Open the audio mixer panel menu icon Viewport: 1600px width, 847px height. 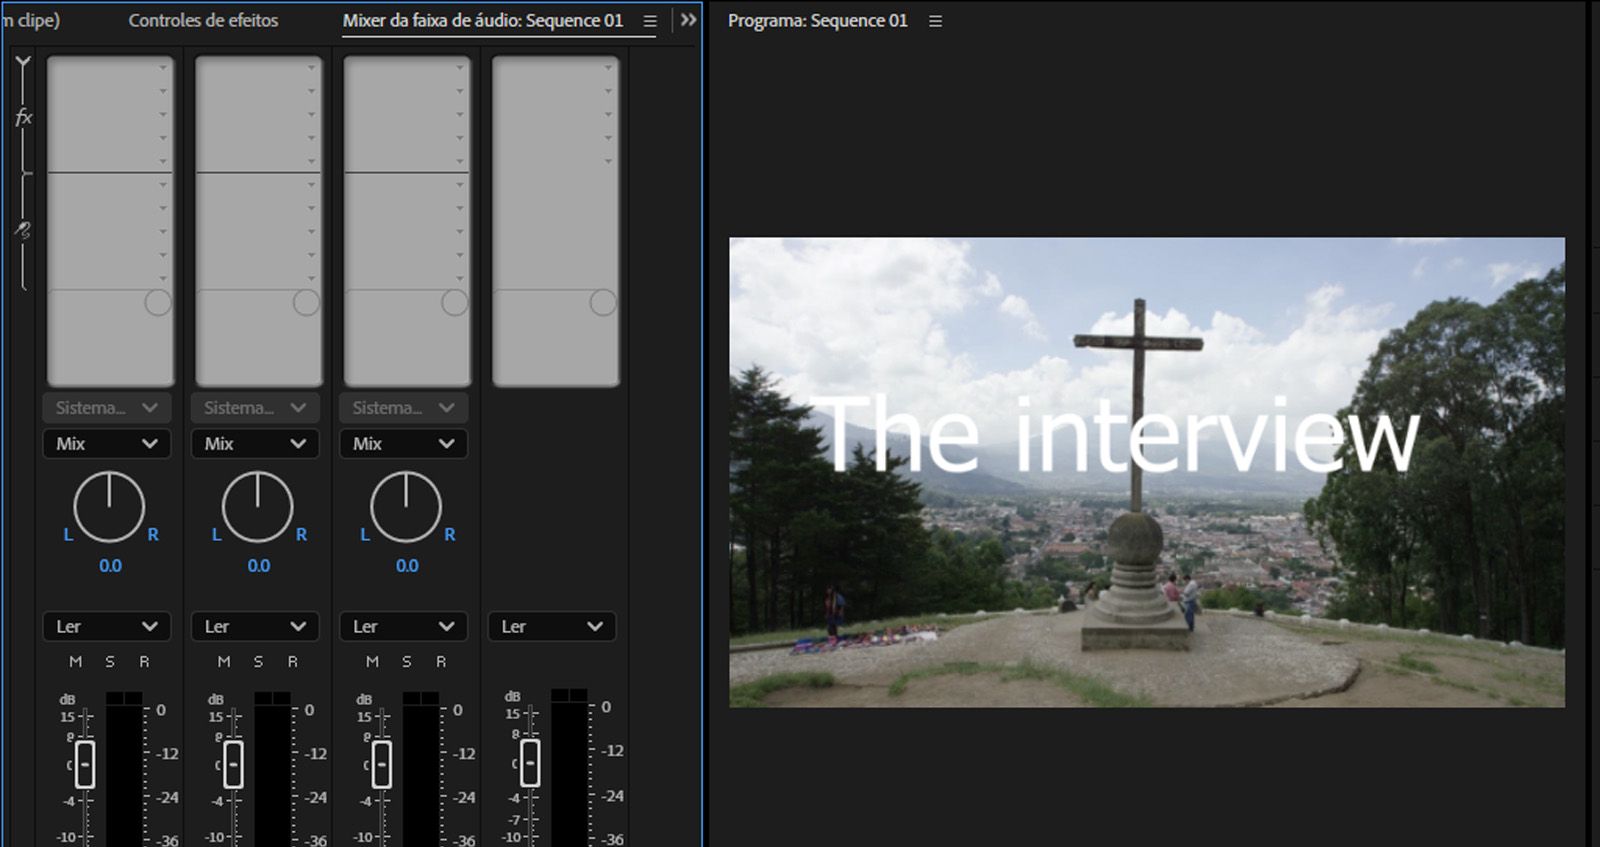pyautogui.click(x=650, y=21)
